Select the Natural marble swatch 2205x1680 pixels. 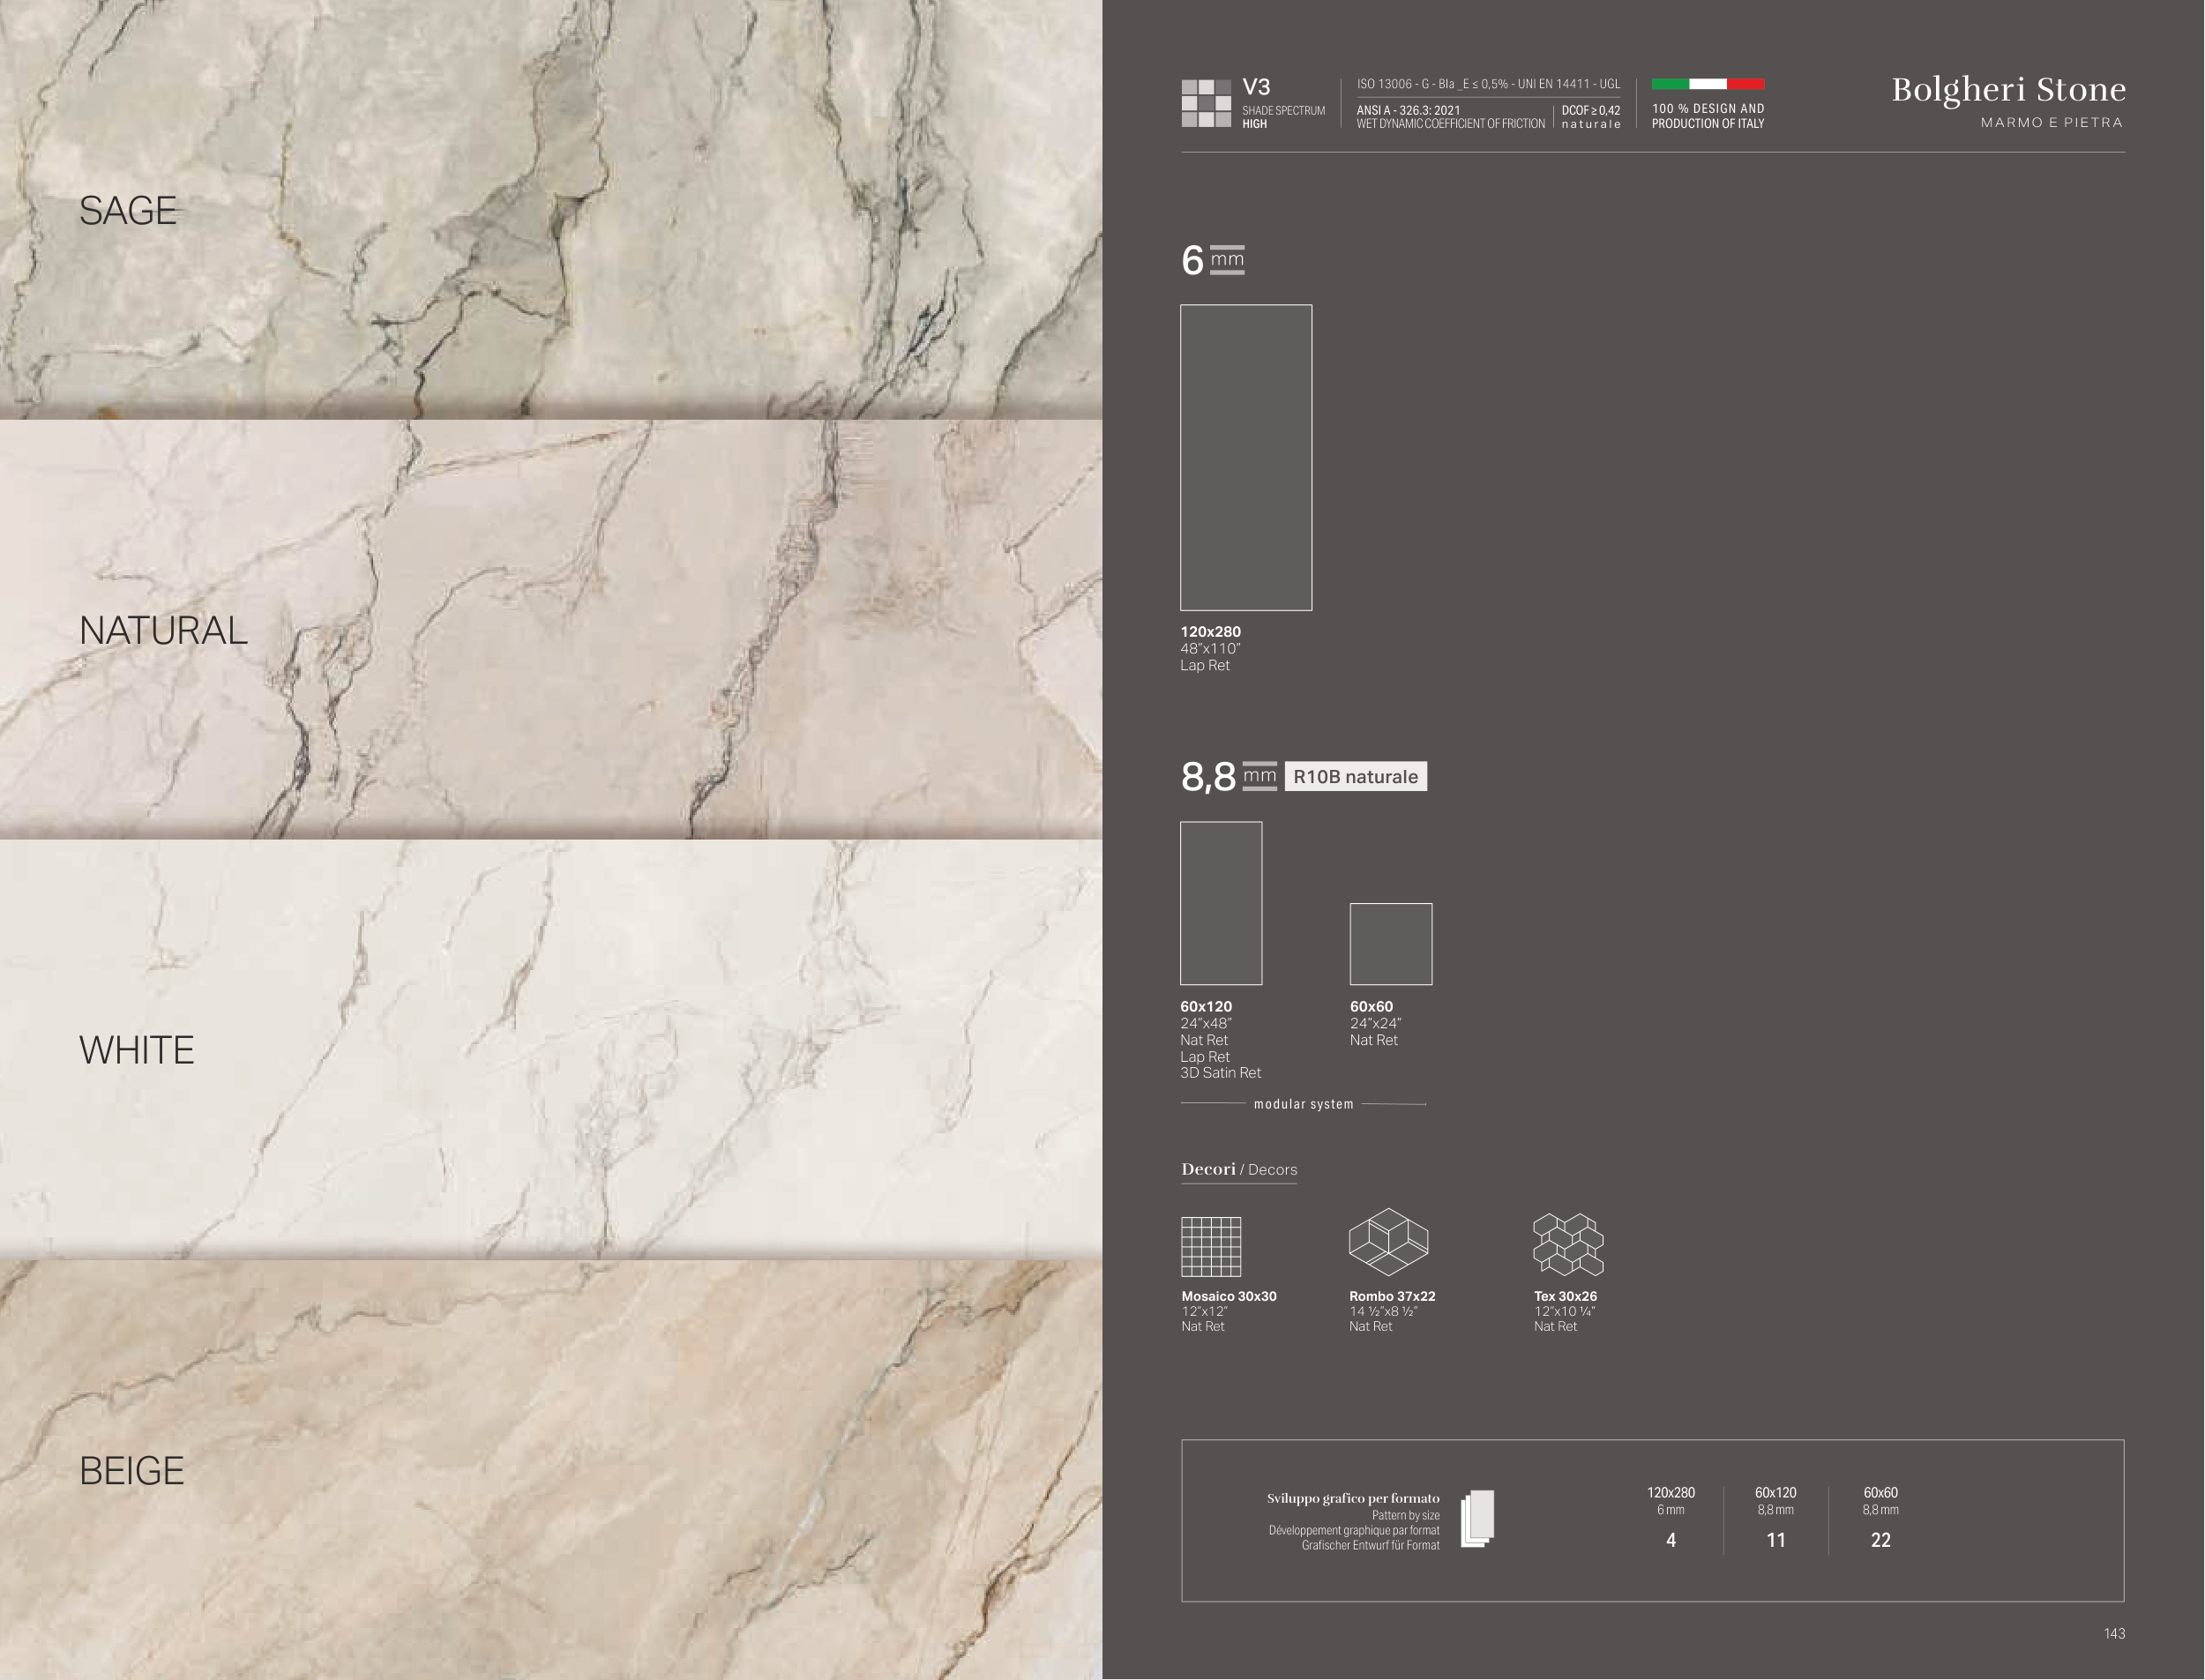pos(550,629)
